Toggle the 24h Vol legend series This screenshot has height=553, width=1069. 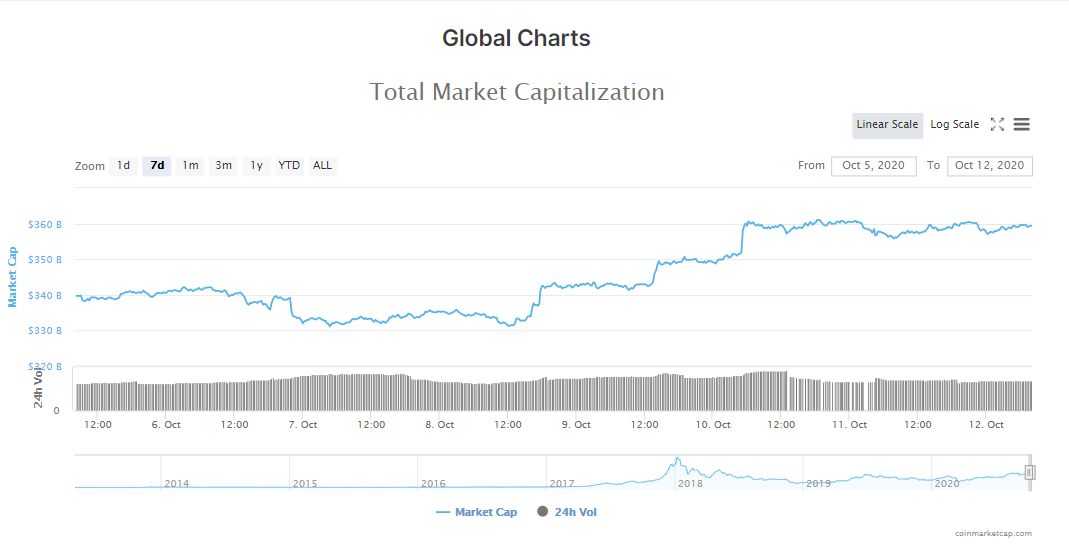click(x=567, y=512)
